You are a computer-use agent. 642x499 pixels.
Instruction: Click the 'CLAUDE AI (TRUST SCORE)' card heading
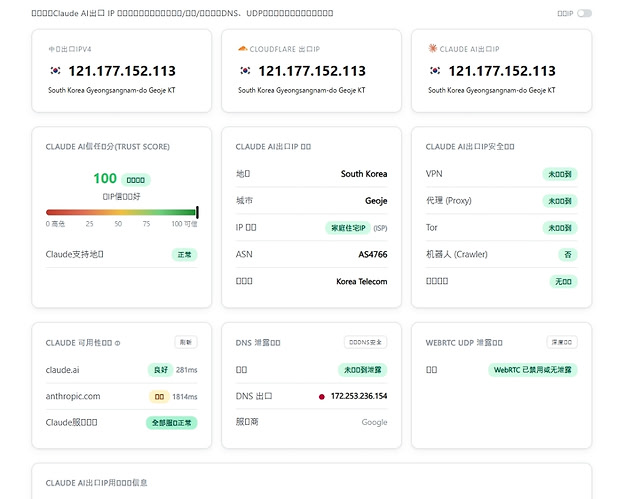click(x=108, y=147)
